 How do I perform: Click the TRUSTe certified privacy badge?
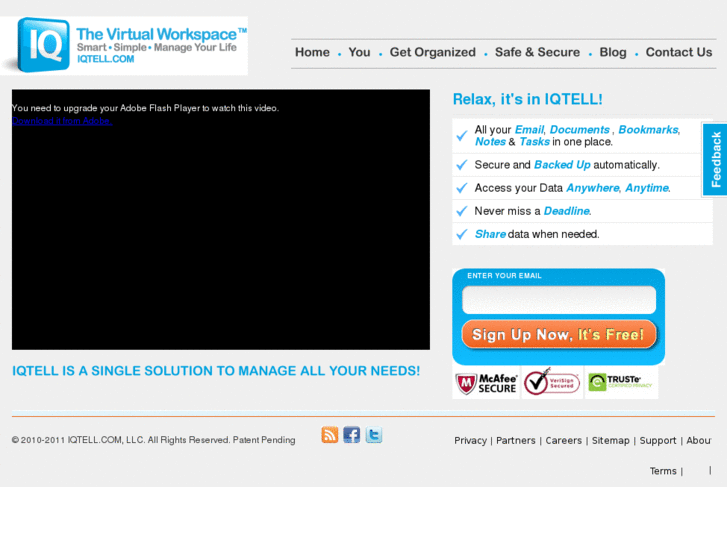click(x=621, y=383)
